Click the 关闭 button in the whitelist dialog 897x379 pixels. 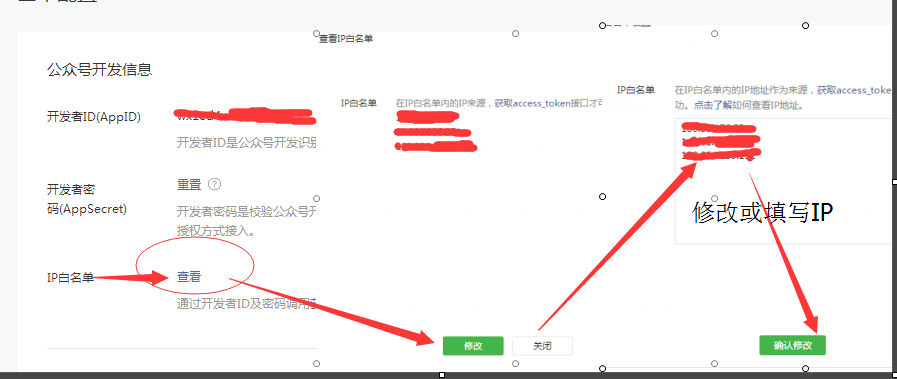pyautogui.click(x=542, y=346)
